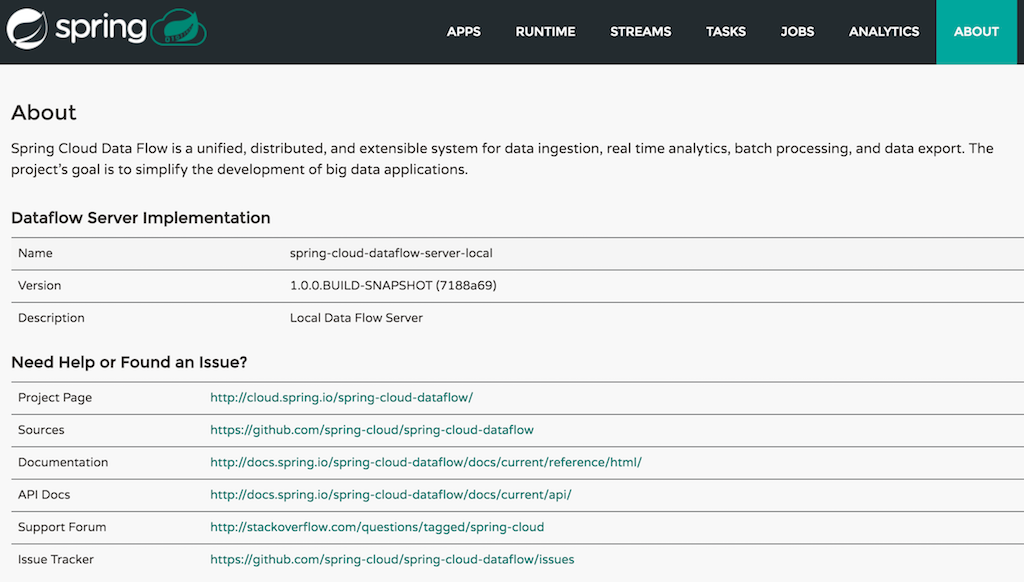Click the Spring logo icon
Viewport: 1024px width, 582px height.
[27, 28]
